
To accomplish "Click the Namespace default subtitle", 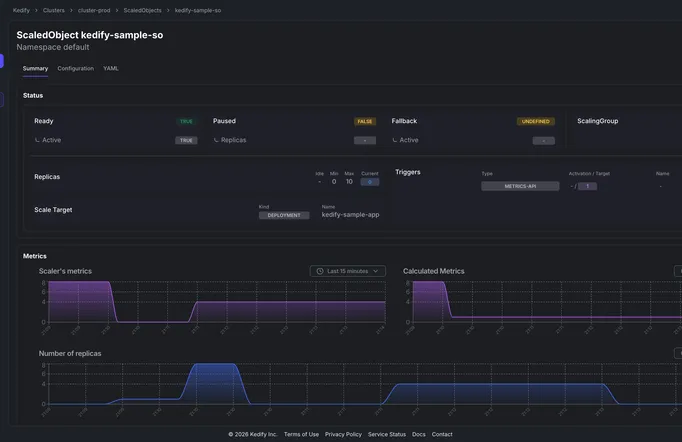I will pyautogui.click(x=53, y=47).
